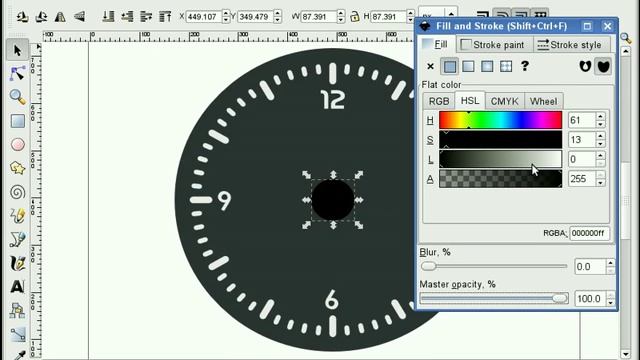Increase the X position stepper
Screen dimensions: 640x360
pos(226,13)
